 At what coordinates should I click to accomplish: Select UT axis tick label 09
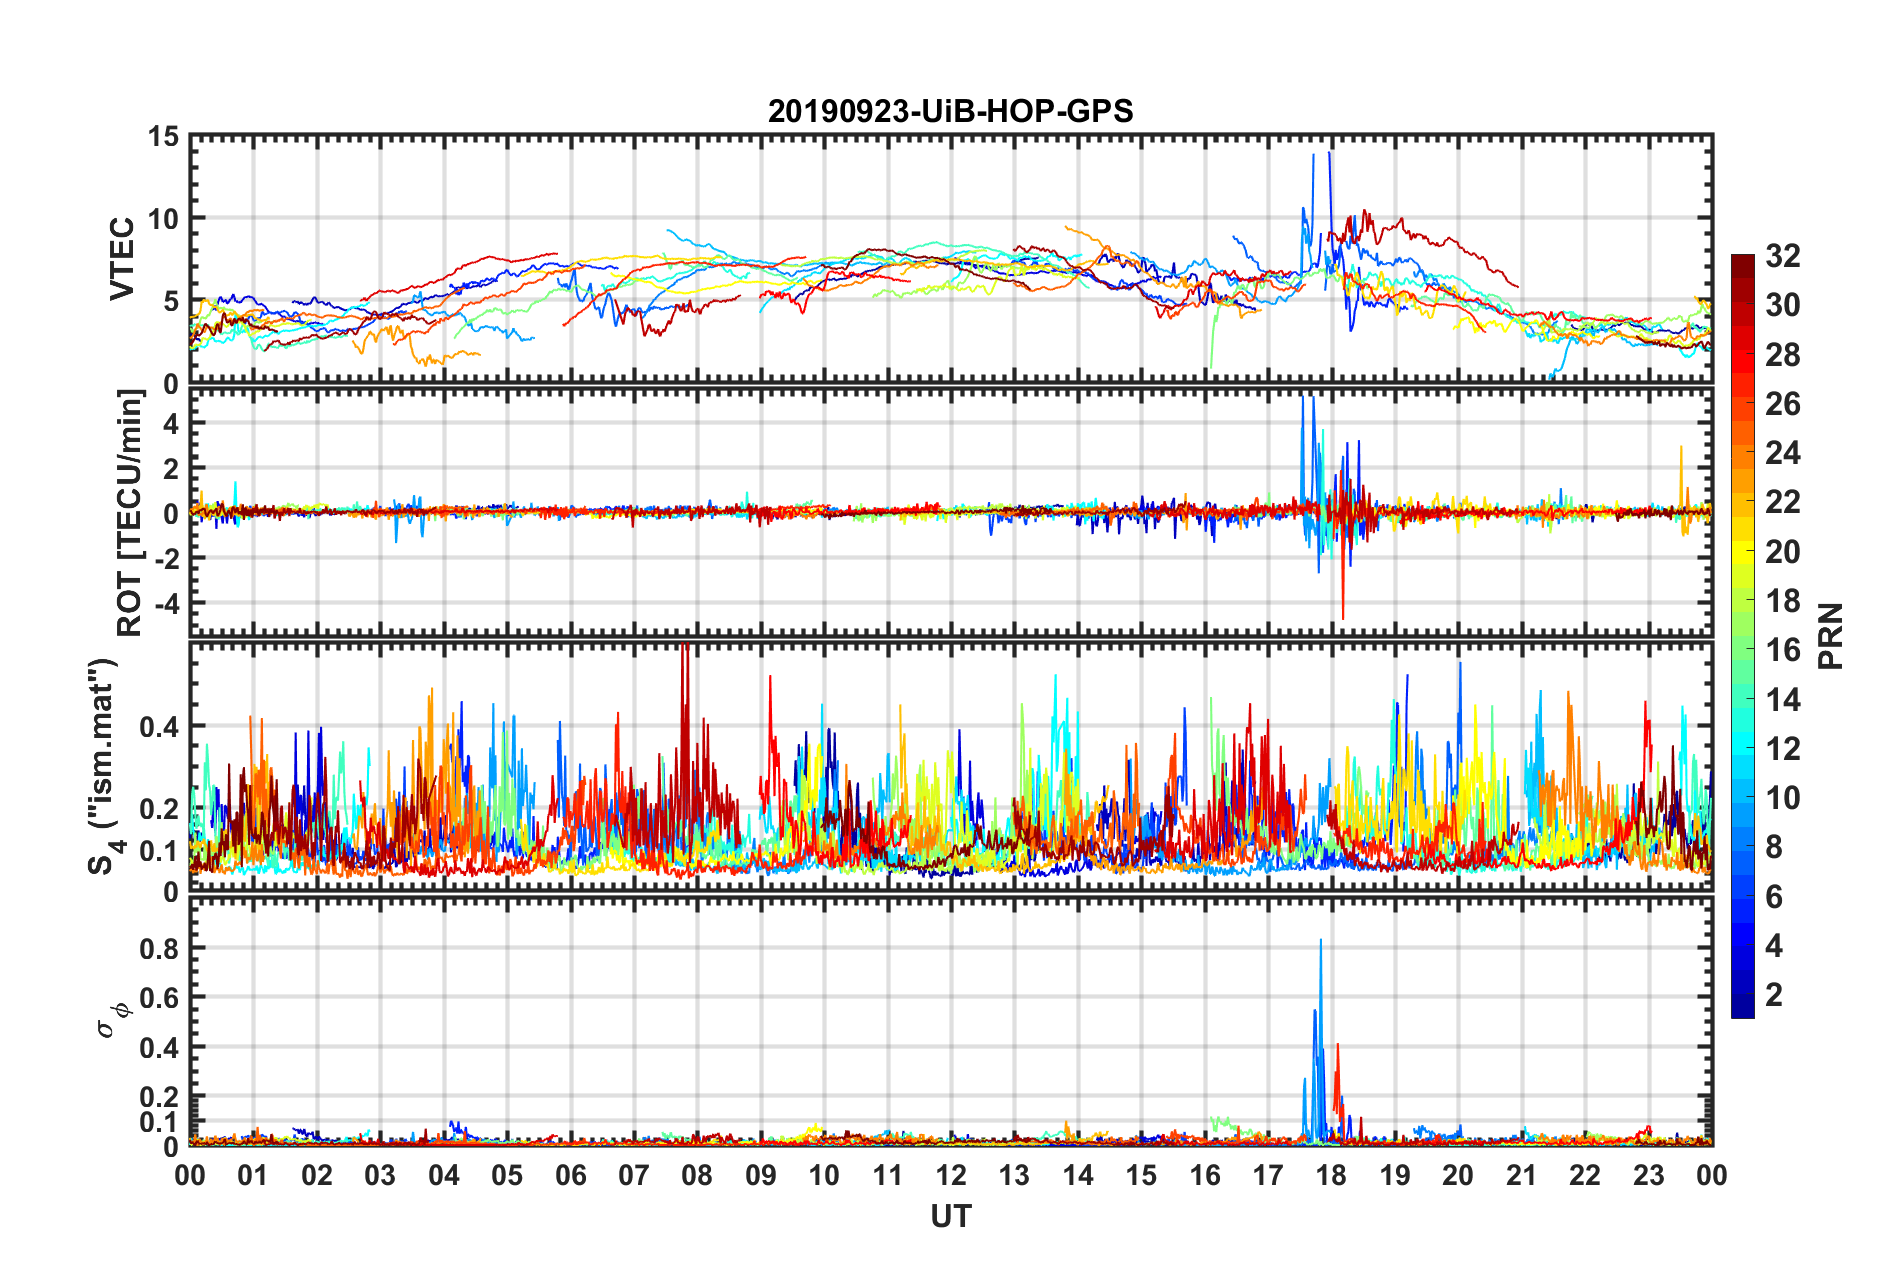tap(761, 1175)
